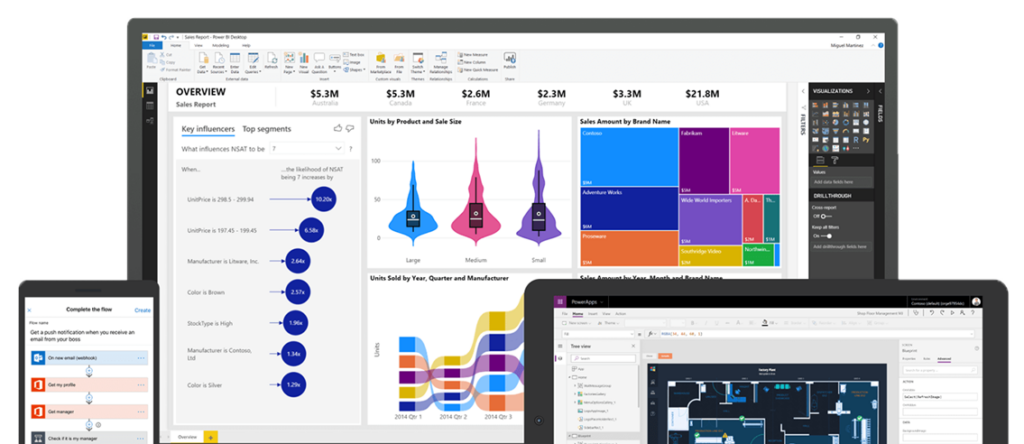Insert a Text box from ribbon

[355, 55]
